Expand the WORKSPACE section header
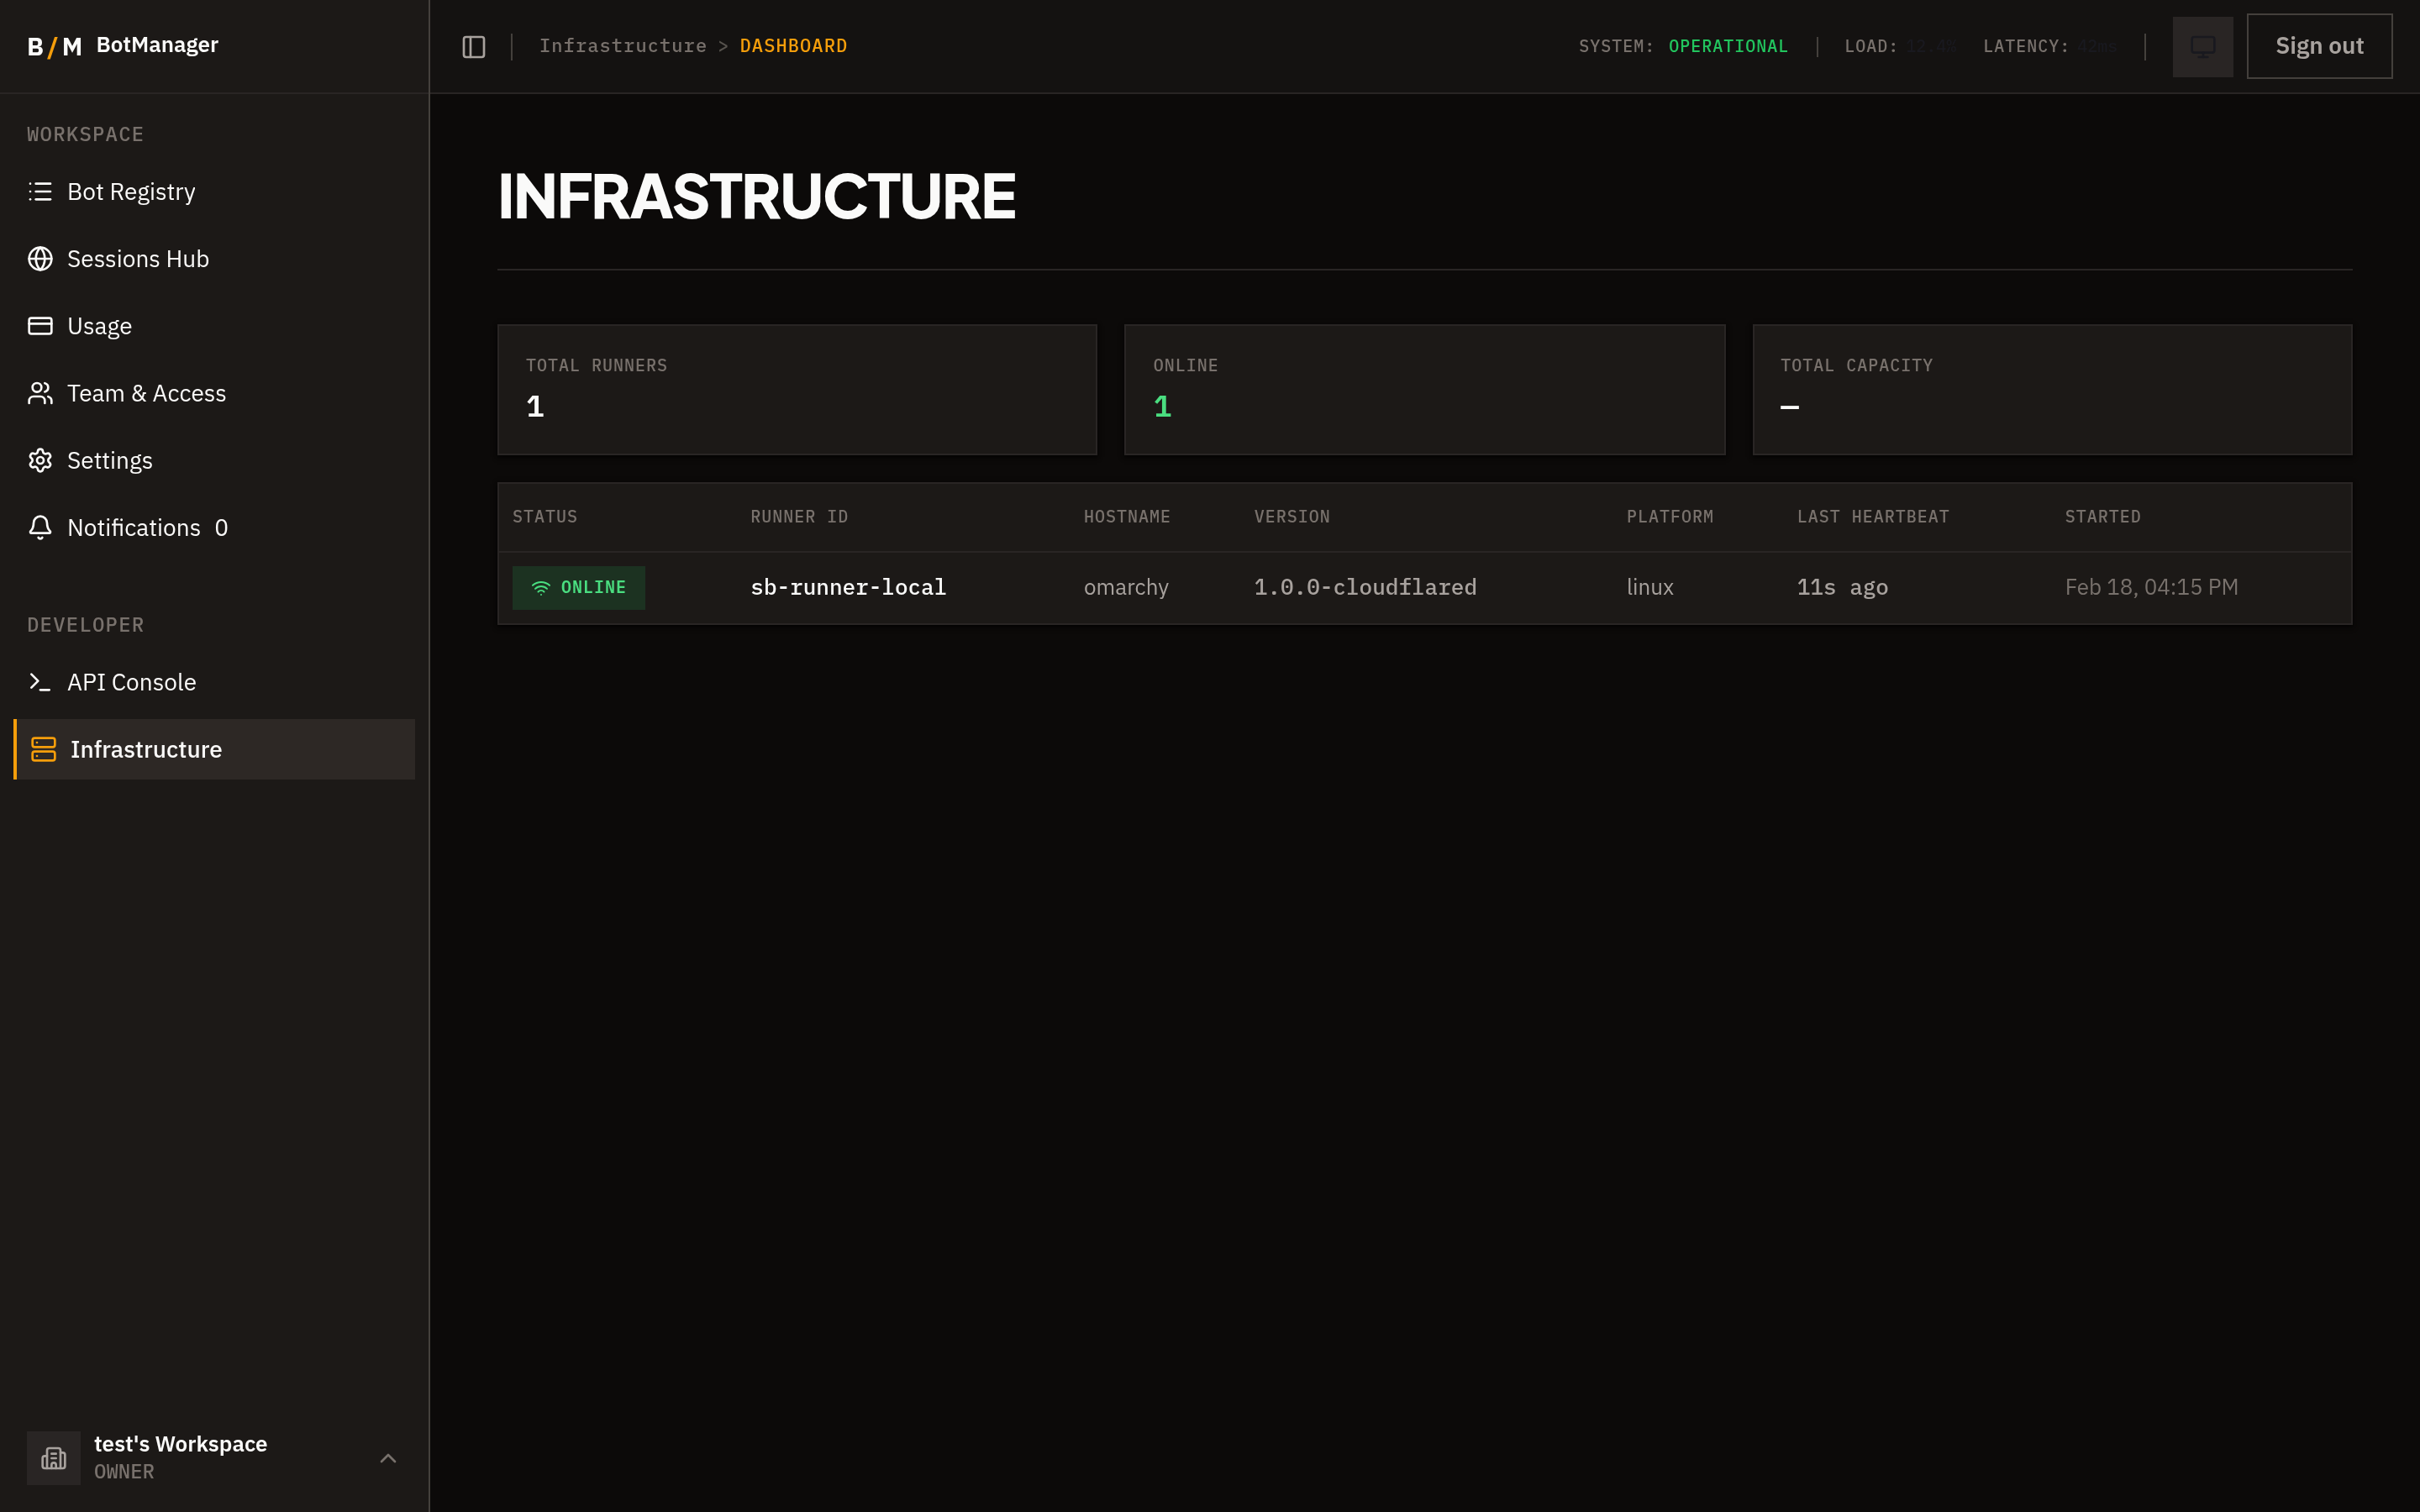The width and height of the screenshot is (2420, 1512). click(x=85, y=134)
